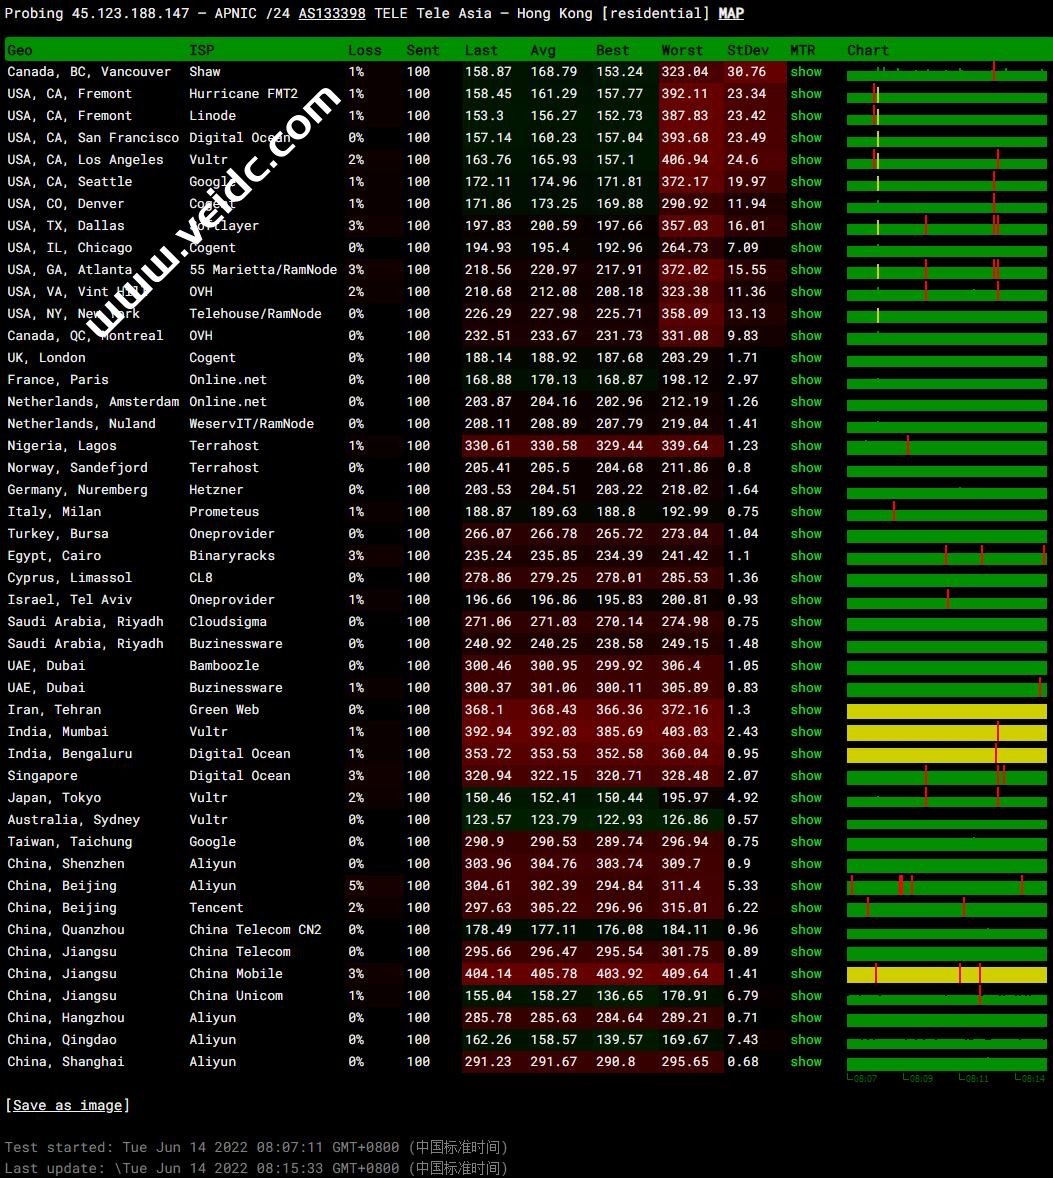Image resolution: width=1053 pixels, height=1178 pixels.
Task: Show MTR for USA Seattle row
Action: pyautogui.click(x=806, y=182)
